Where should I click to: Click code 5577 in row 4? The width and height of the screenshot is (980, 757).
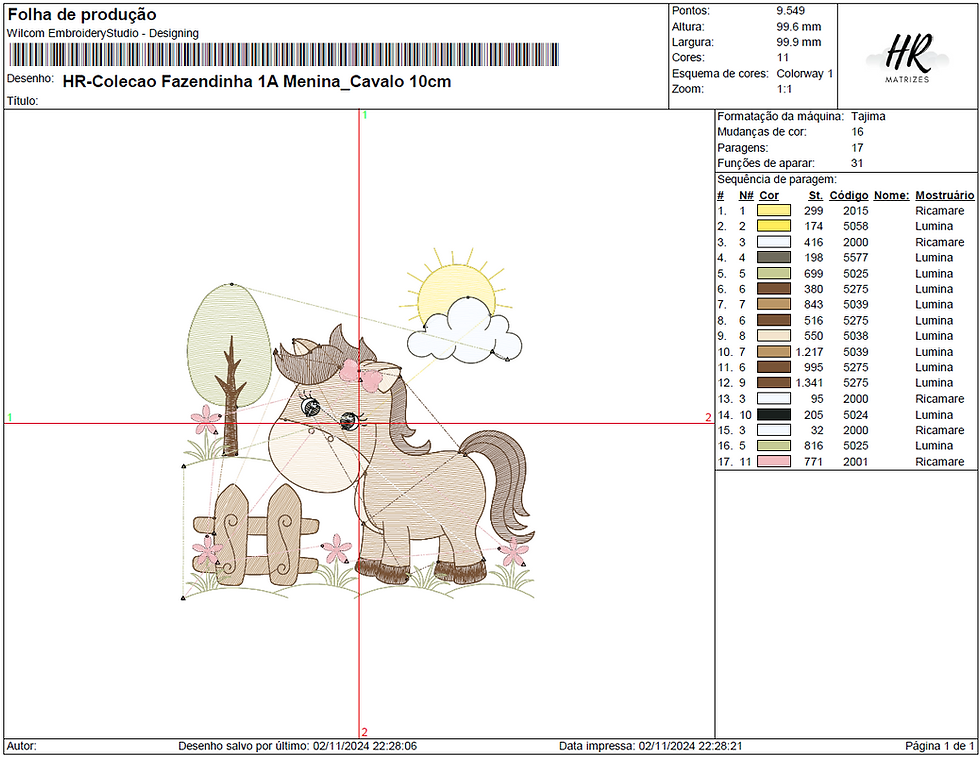856,258
